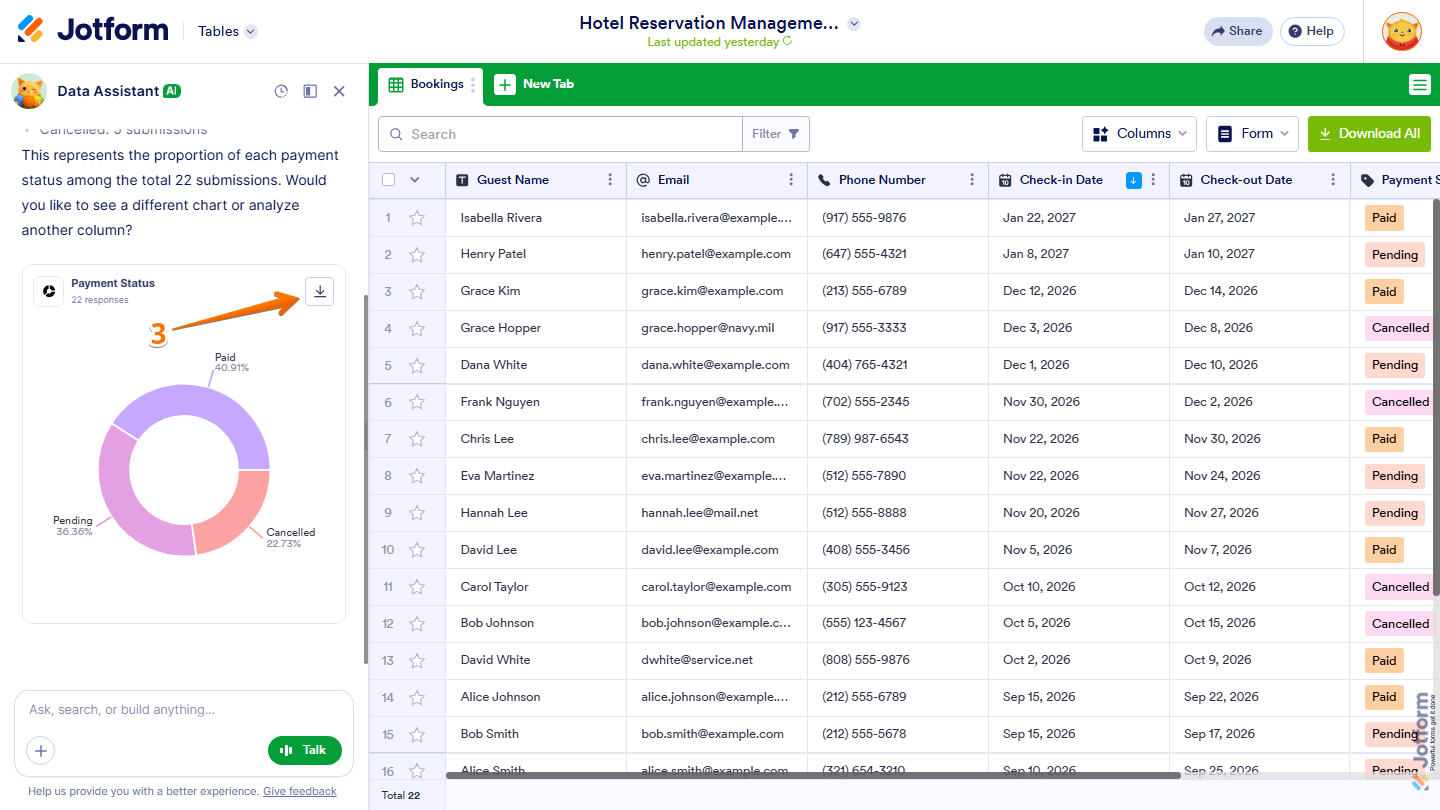
Task: Click Pending status tag for Henry Patel
Action: tap(1394, 255)
